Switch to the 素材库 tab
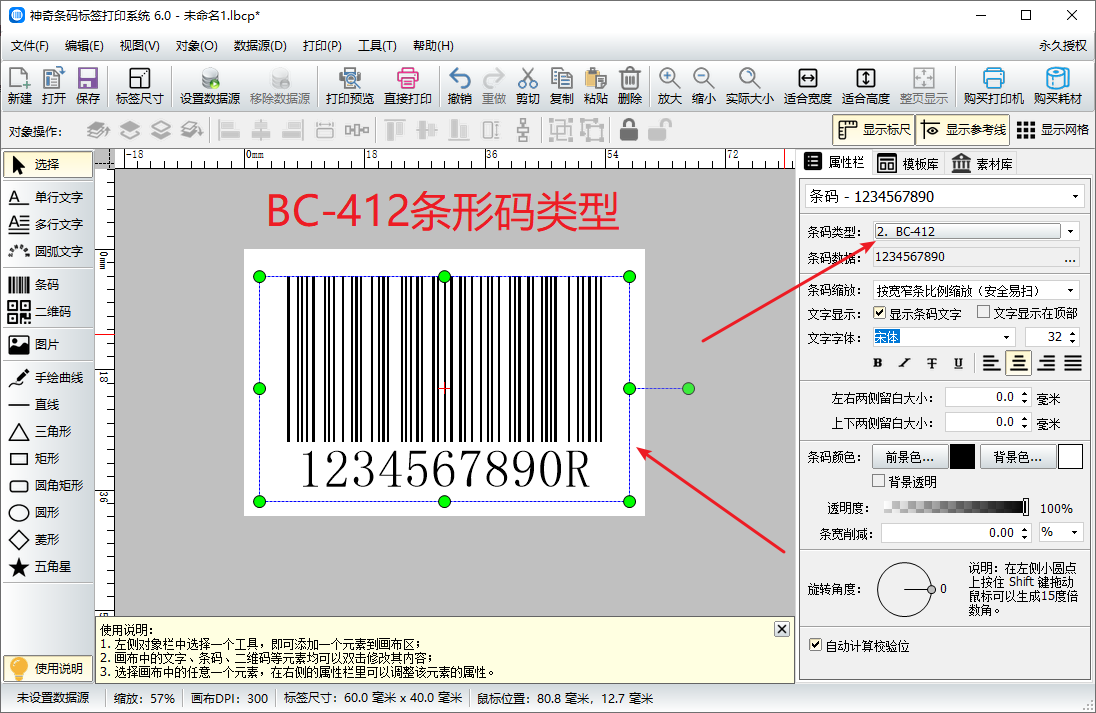The width and height of the screenshot is (1096, 713). [x=982, y=164]
